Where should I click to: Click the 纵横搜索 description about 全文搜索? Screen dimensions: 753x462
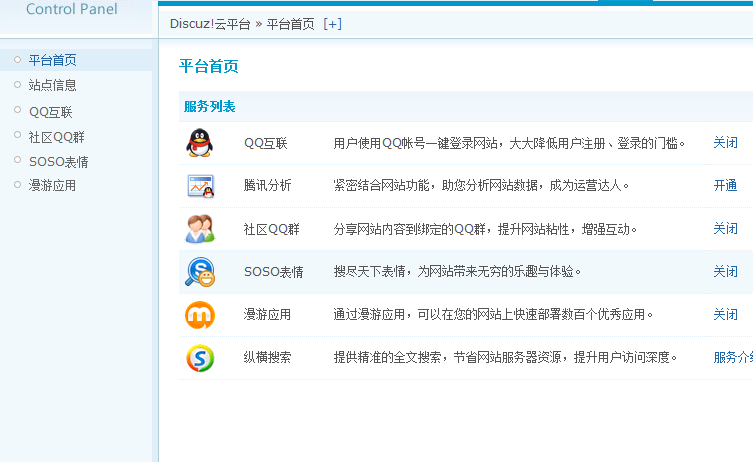coord(505,357)
